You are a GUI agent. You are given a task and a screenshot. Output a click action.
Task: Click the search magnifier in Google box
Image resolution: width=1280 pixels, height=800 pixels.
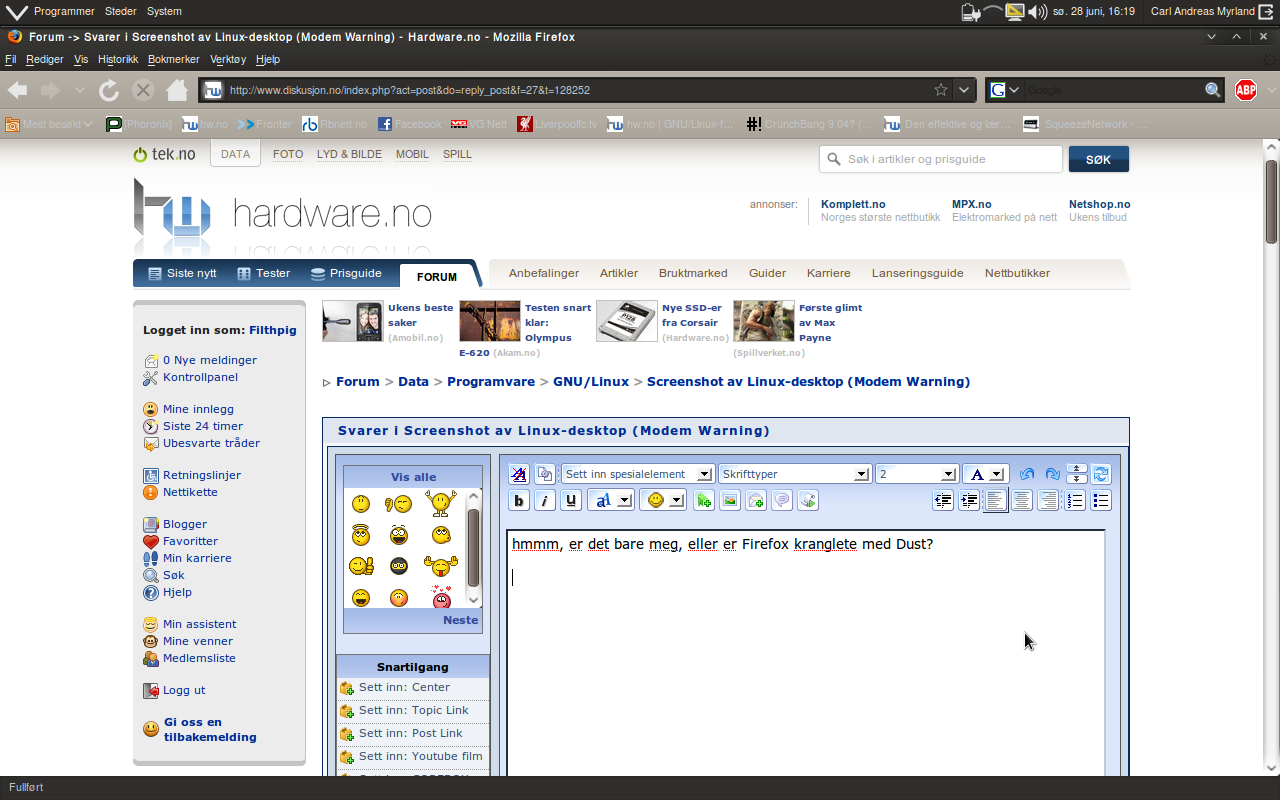1213,90
